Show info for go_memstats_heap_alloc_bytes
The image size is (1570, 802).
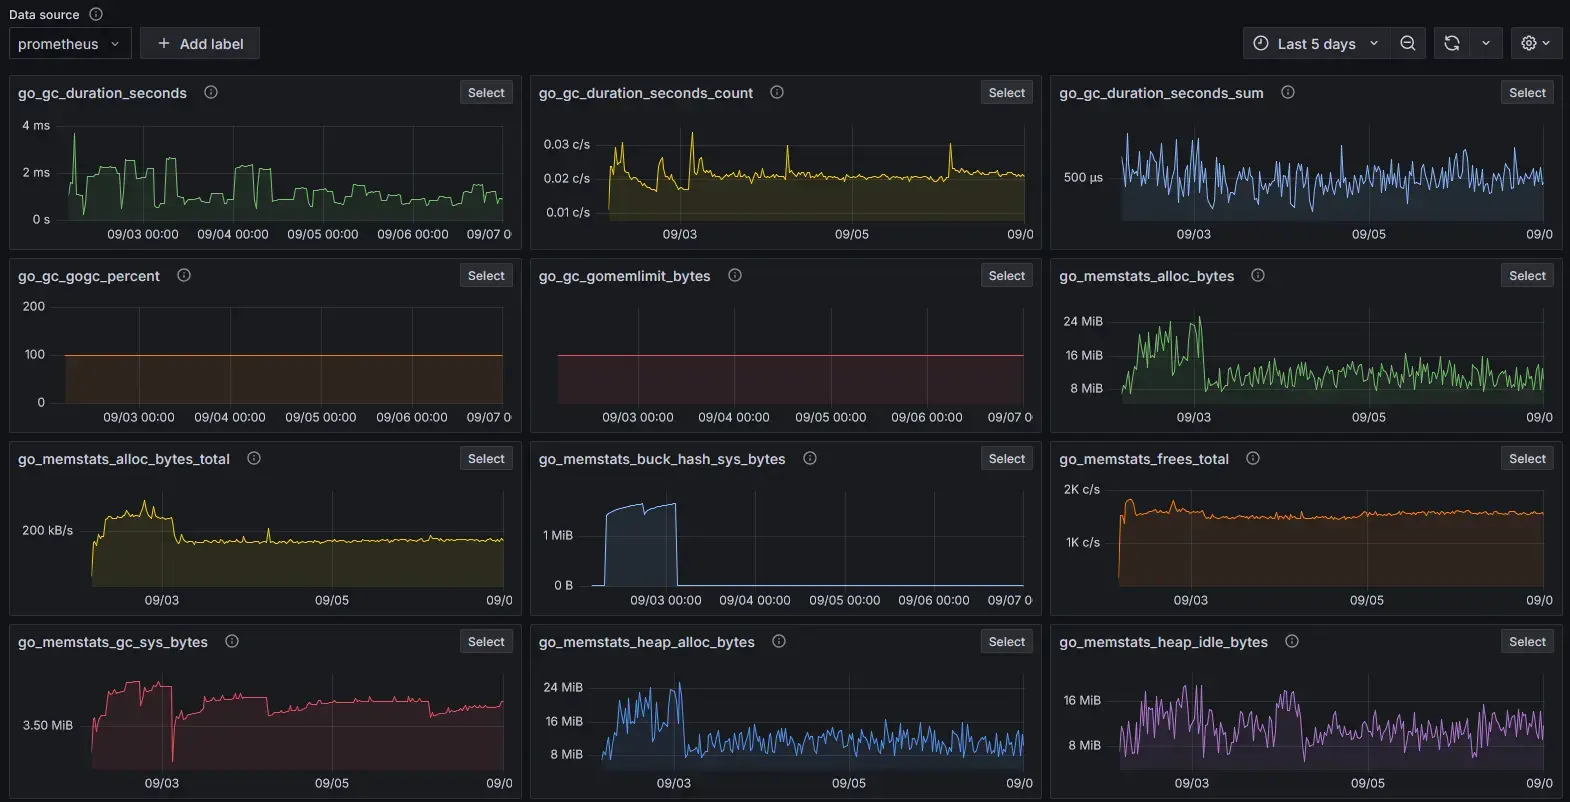point(779,641)
